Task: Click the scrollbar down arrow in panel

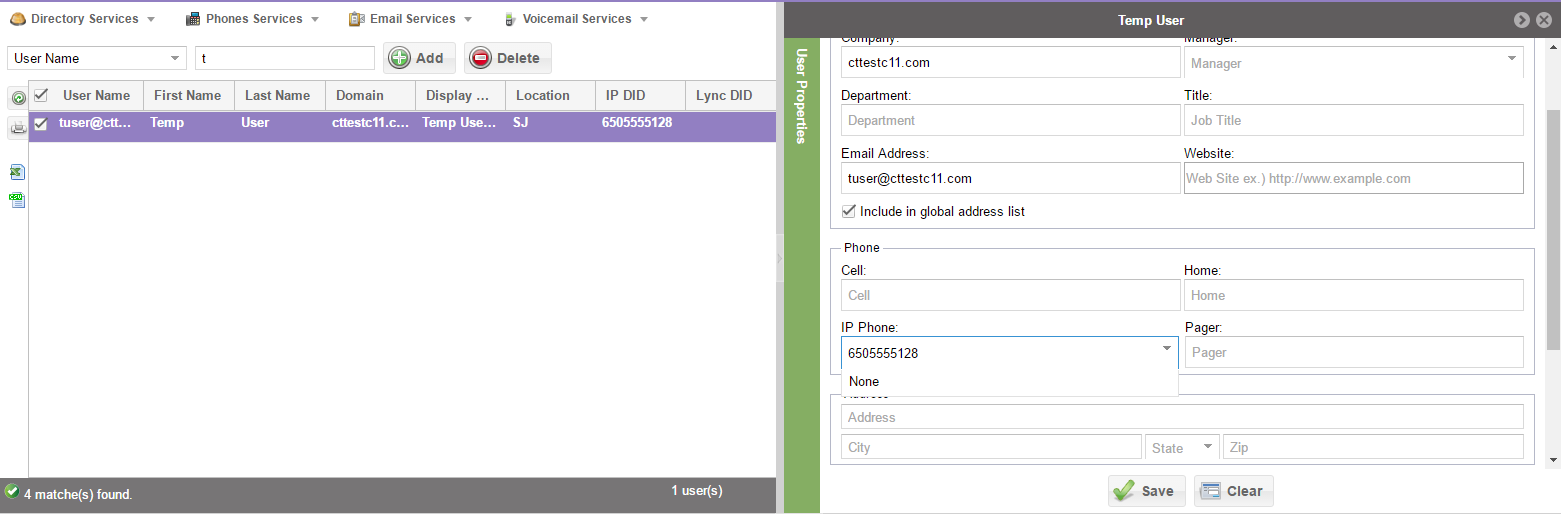Action: (1552, 459)
